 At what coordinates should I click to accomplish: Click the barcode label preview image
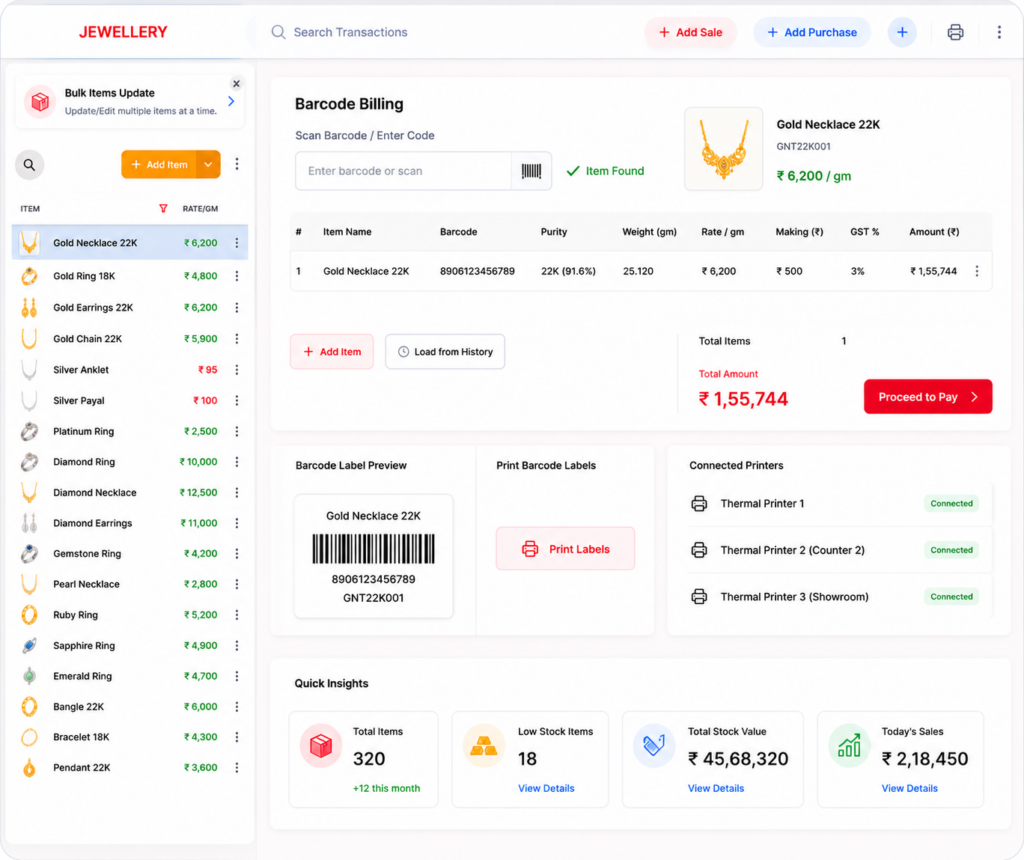point(373,549)
